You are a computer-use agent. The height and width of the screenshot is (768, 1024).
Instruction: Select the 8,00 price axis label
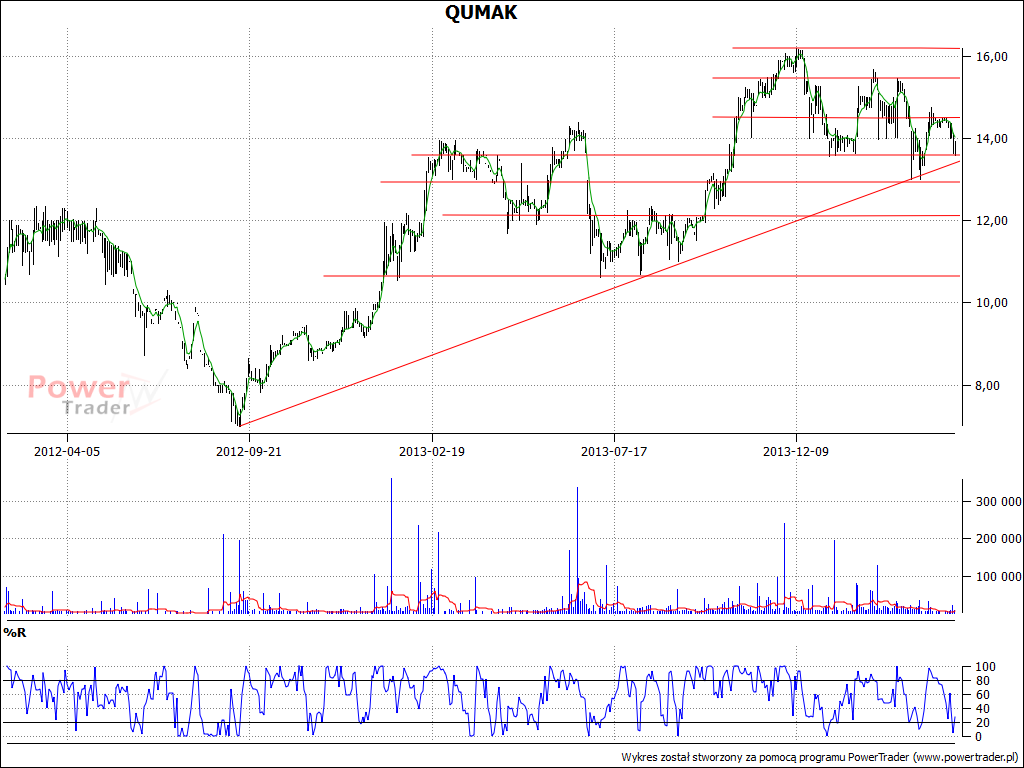click(987, 385)
